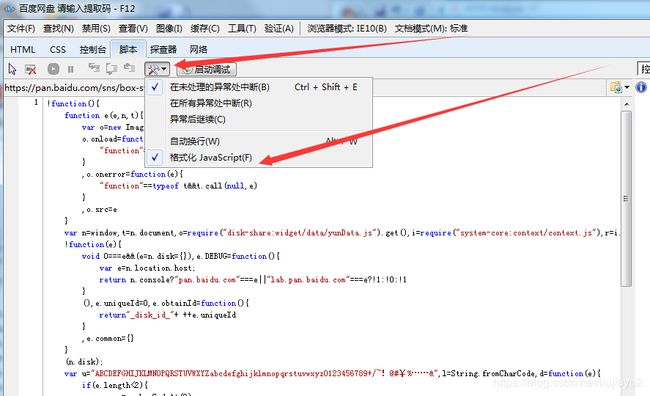Viewport: 650px width, 396px height.
Task: Open the 图像(I) menu
Action: (169, 29)
